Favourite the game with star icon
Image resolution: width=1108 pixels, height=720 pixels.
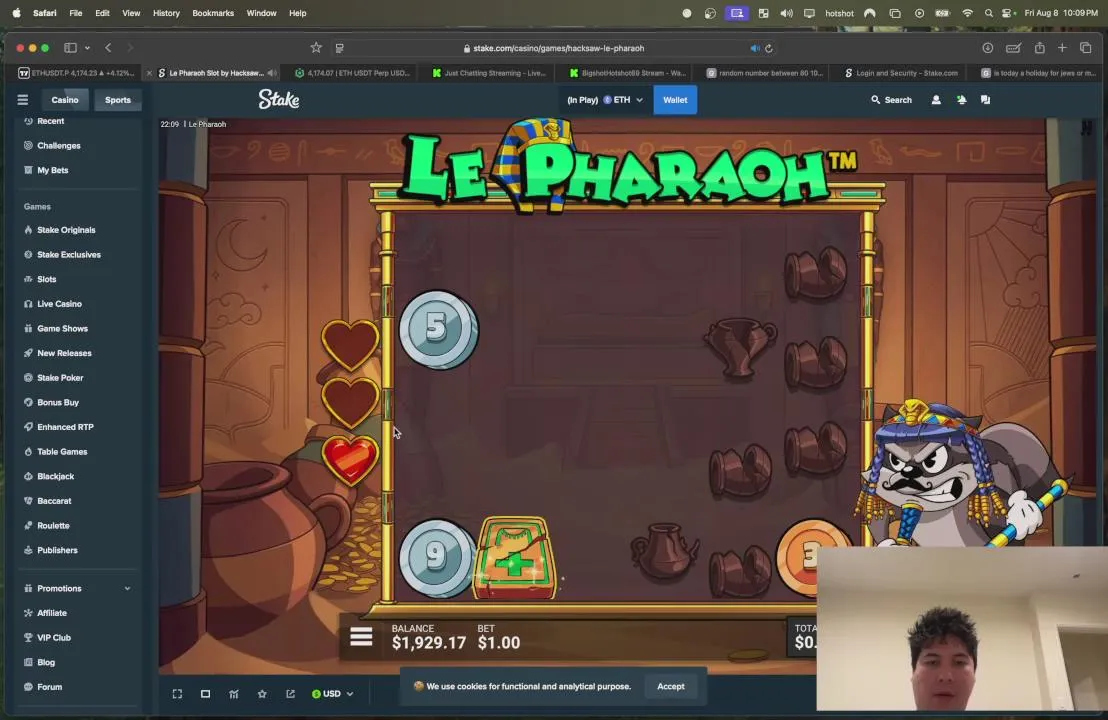(x=262, y=694)
